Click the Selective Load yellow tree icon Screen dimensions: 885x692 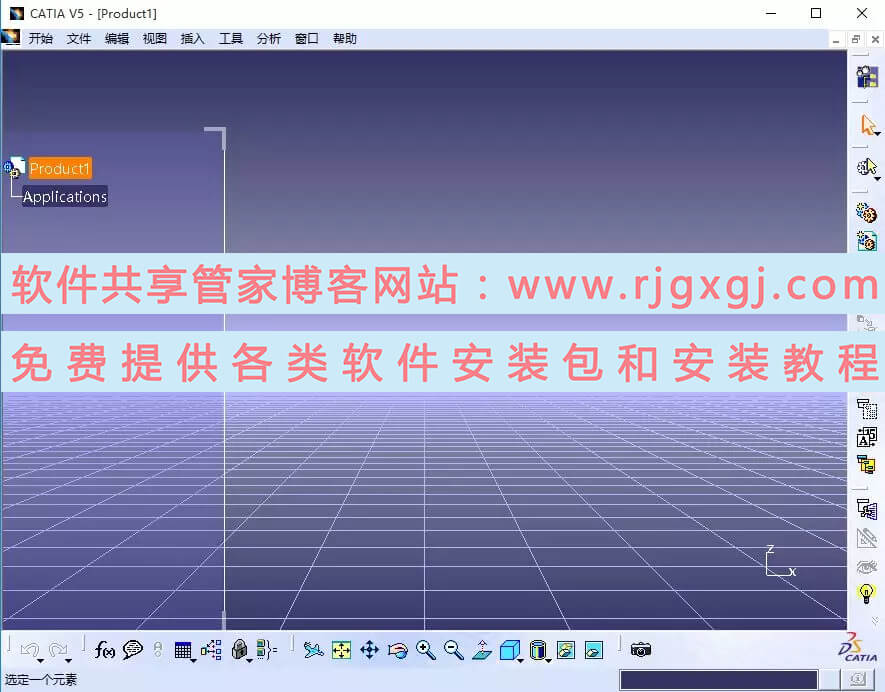pos(866,465)
